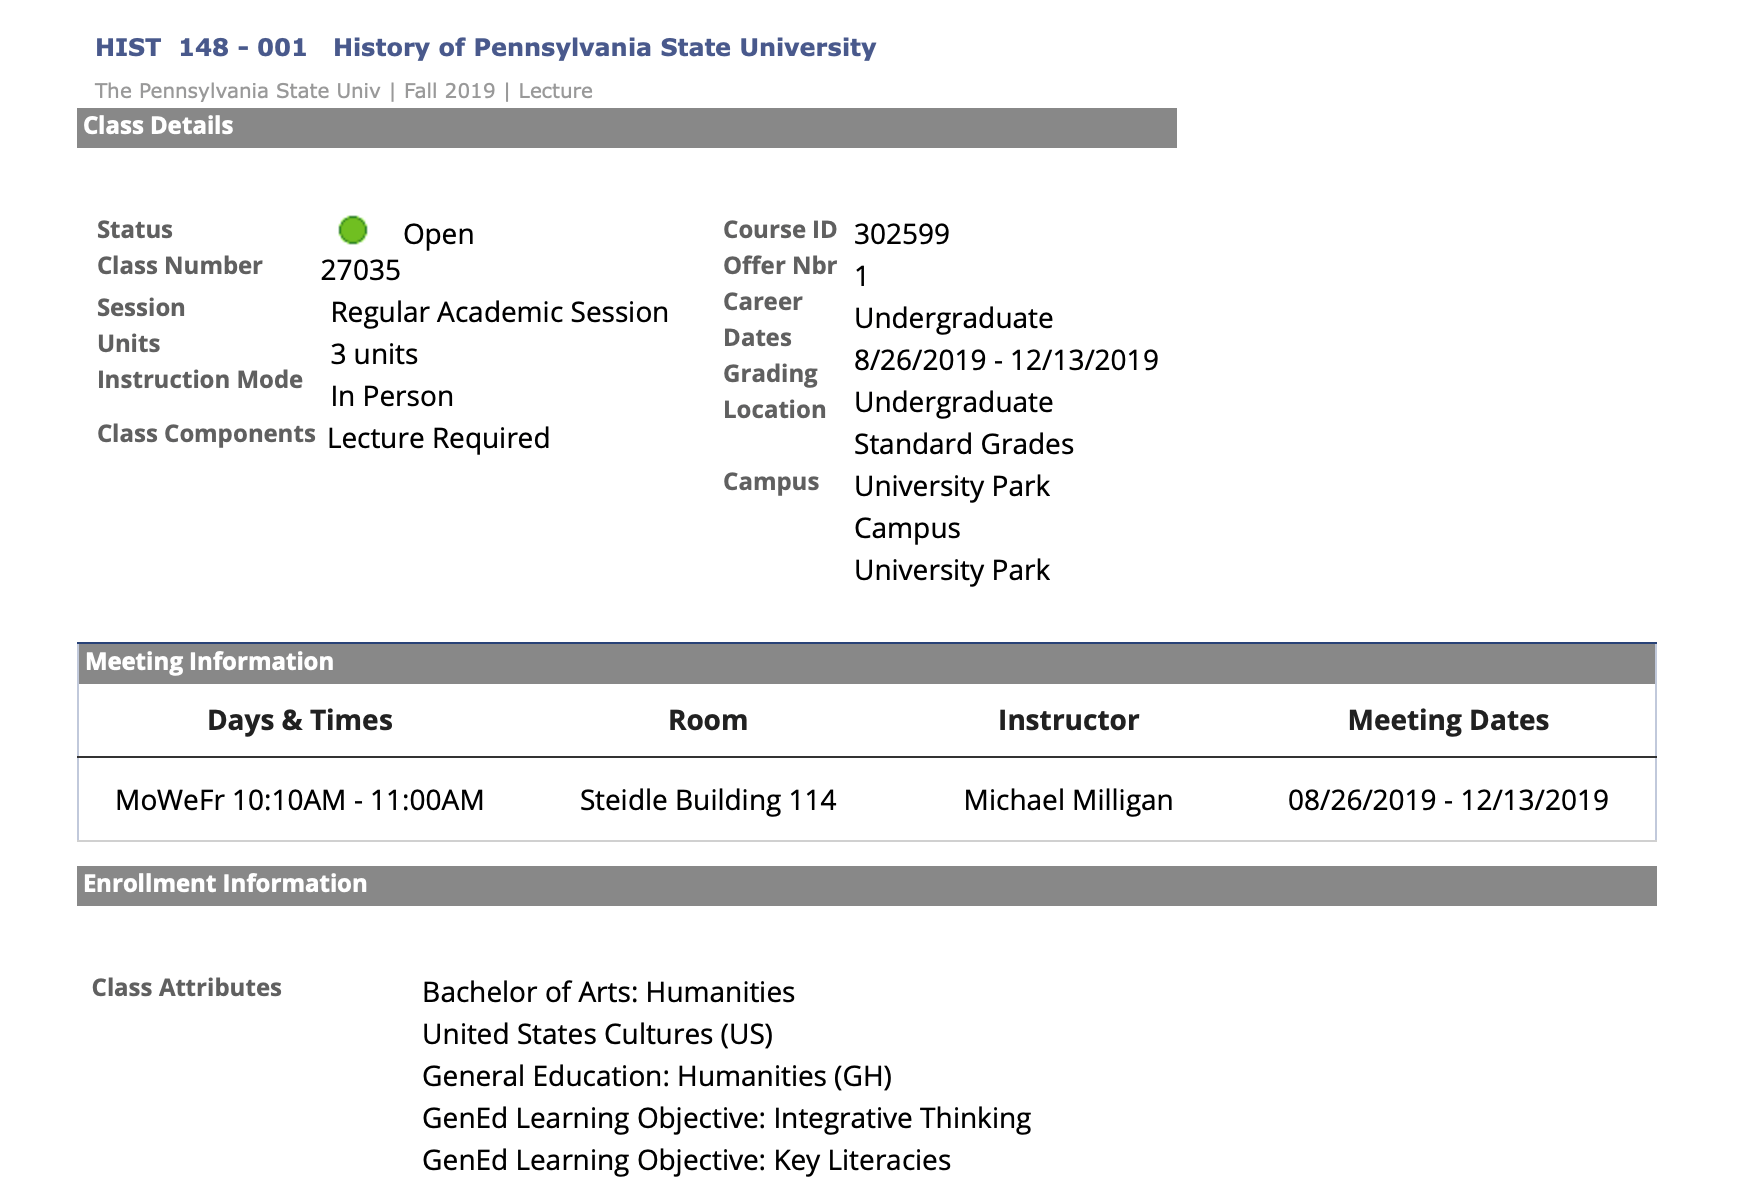Image resolution: width=1746 pixels, height=1202 pixels.
Task: Click the 'Status' field label
Action: pos(135,230)
